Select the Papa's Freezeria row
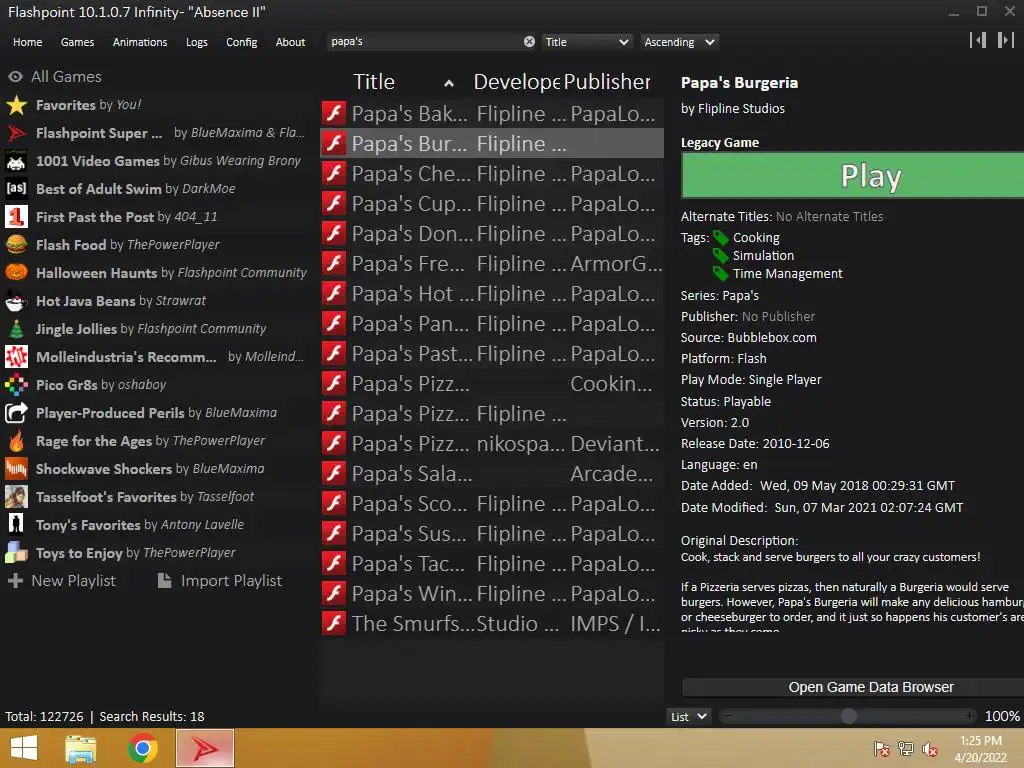The width and height of the screenshot is (1024, 768). [x=492, y=263]
